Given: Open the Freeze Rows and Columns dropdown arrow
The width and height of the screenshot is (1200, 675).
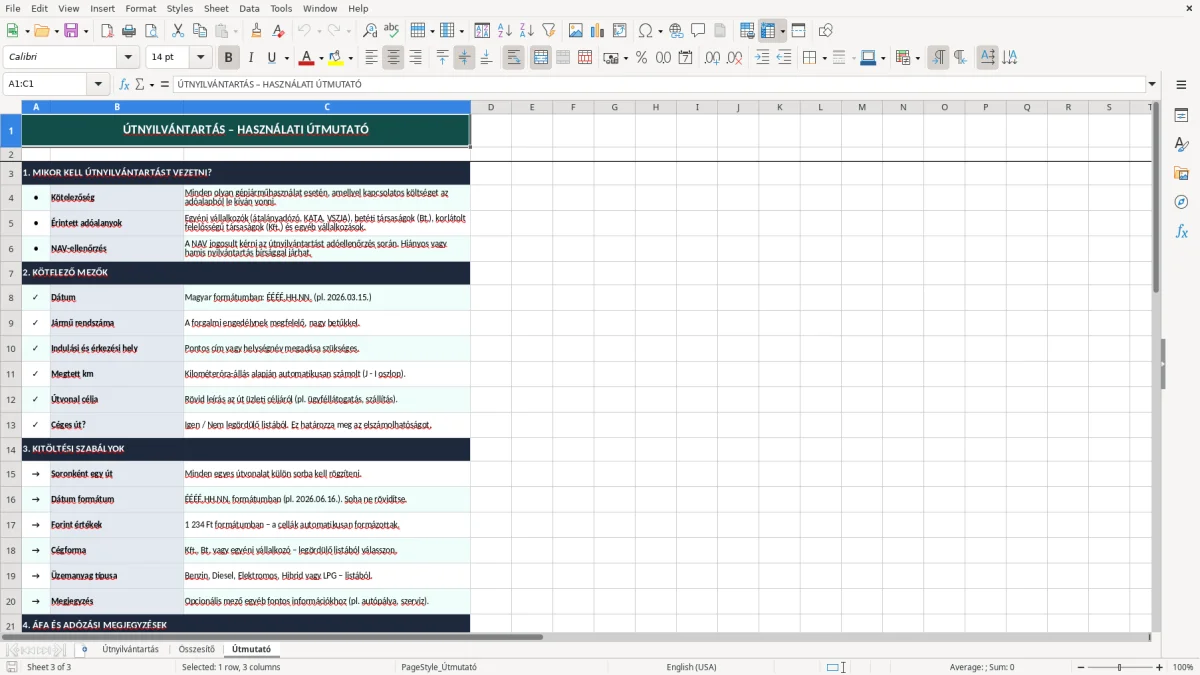Looking at the screenshot, I should [783, 31].
